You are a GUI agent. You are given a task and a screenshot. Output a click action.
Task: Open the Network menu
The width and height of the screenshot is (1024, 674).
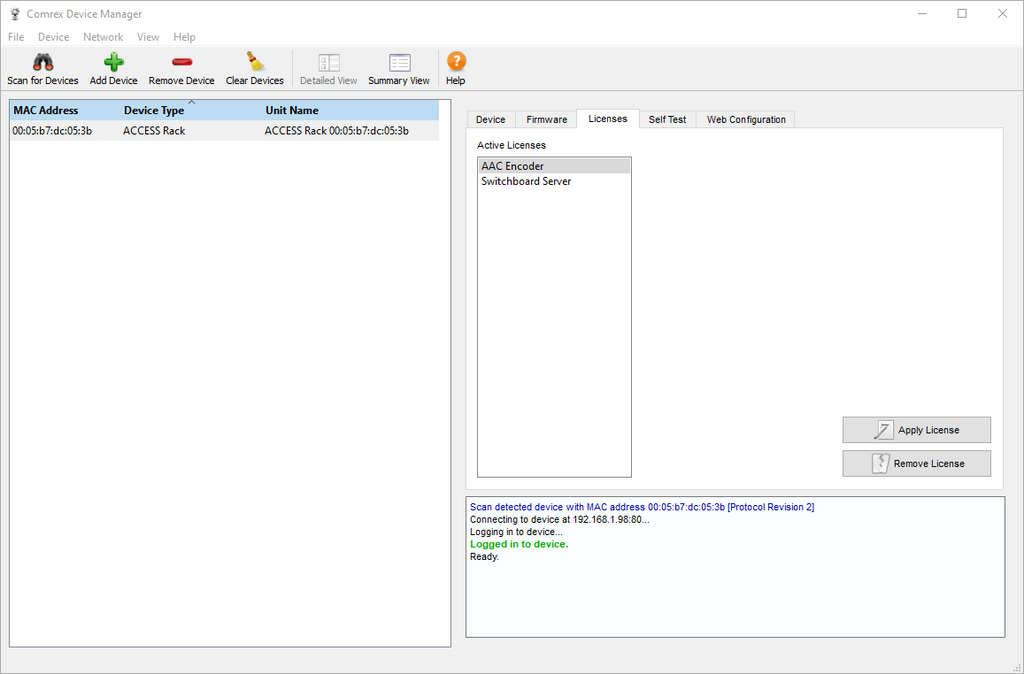tap(103, 37)
